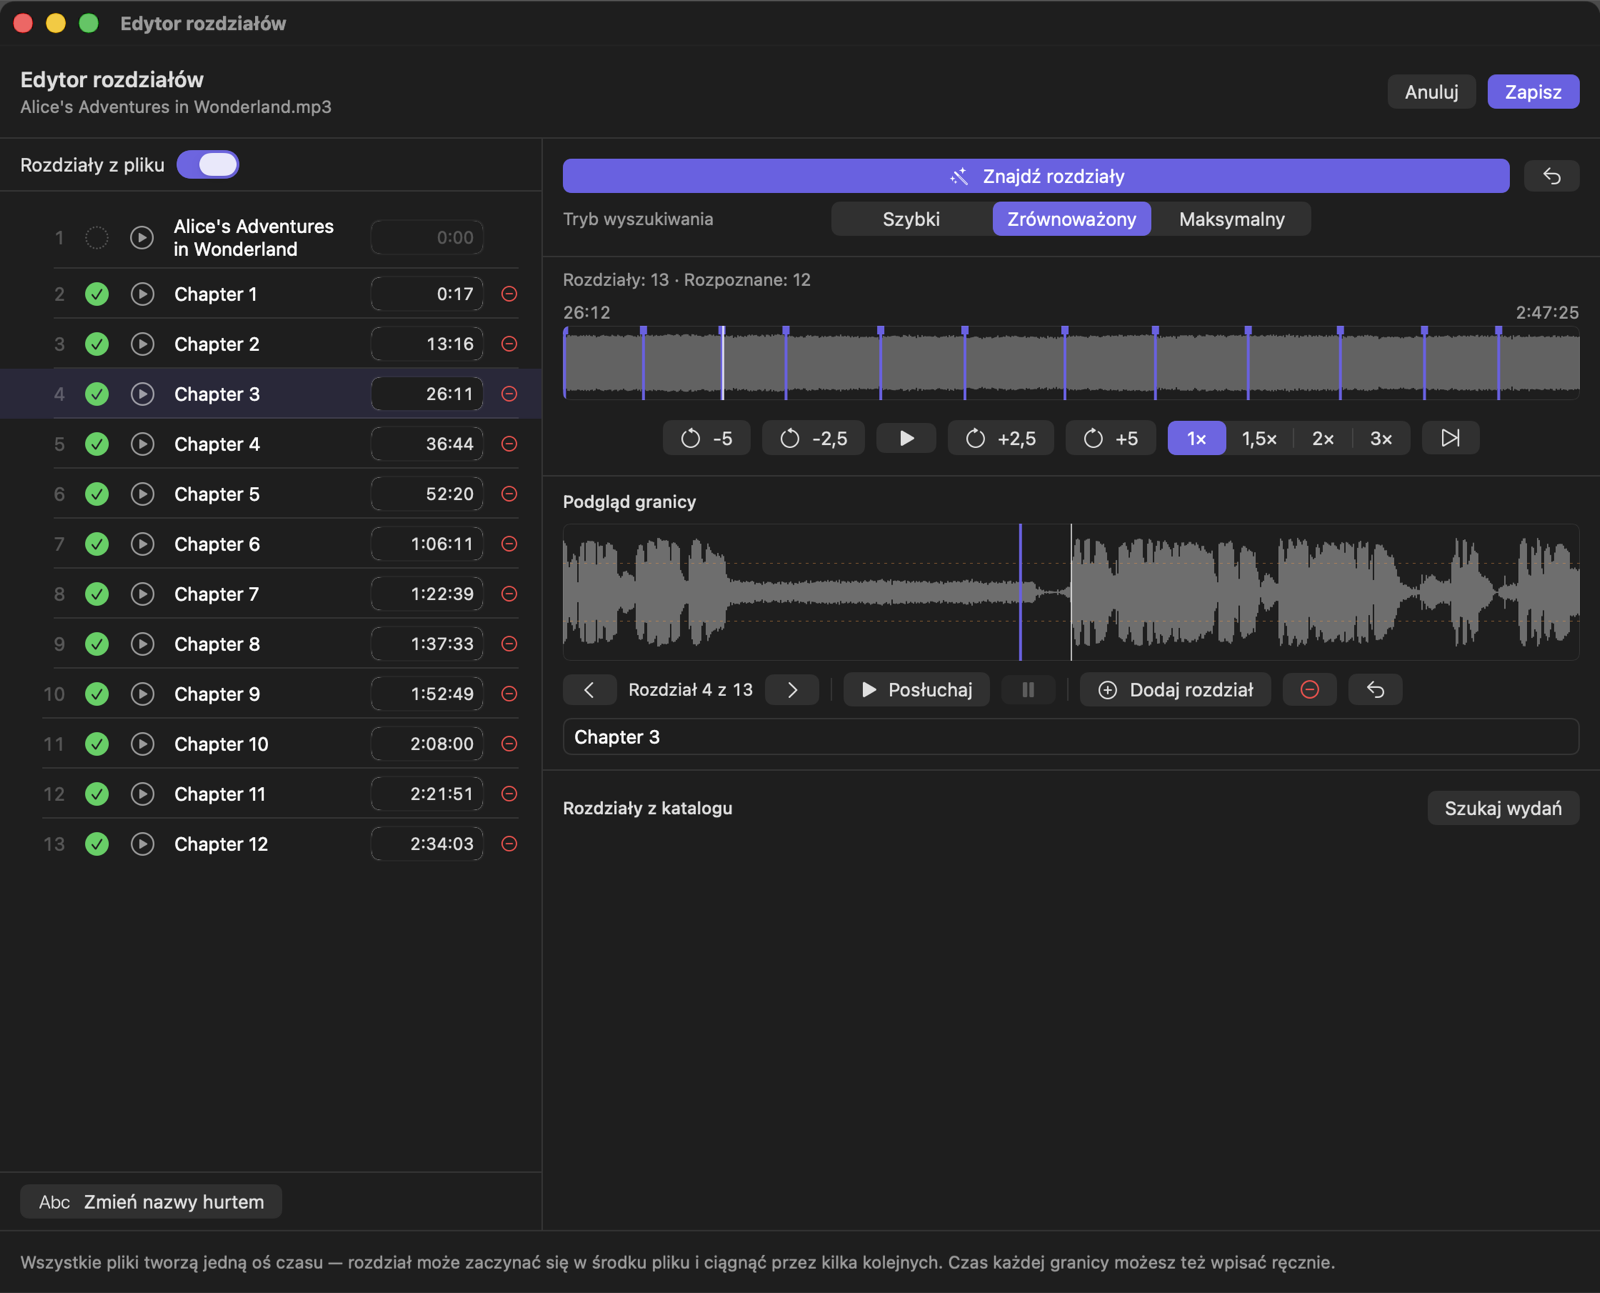This screenshot has width=1600, height=1293.
Task: Click Zmień nazwy hurtem button
Action: [151, 1202]
